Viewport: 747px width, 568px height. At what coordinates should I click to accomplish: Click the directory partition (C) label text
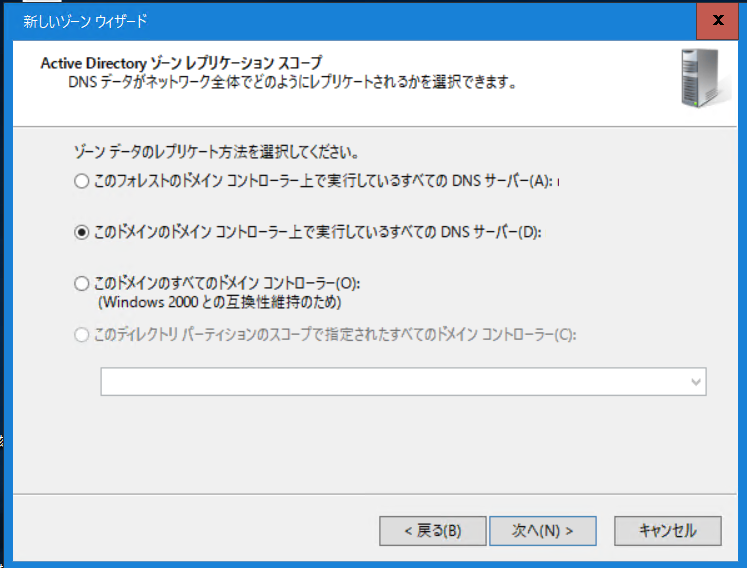point(335,335)
